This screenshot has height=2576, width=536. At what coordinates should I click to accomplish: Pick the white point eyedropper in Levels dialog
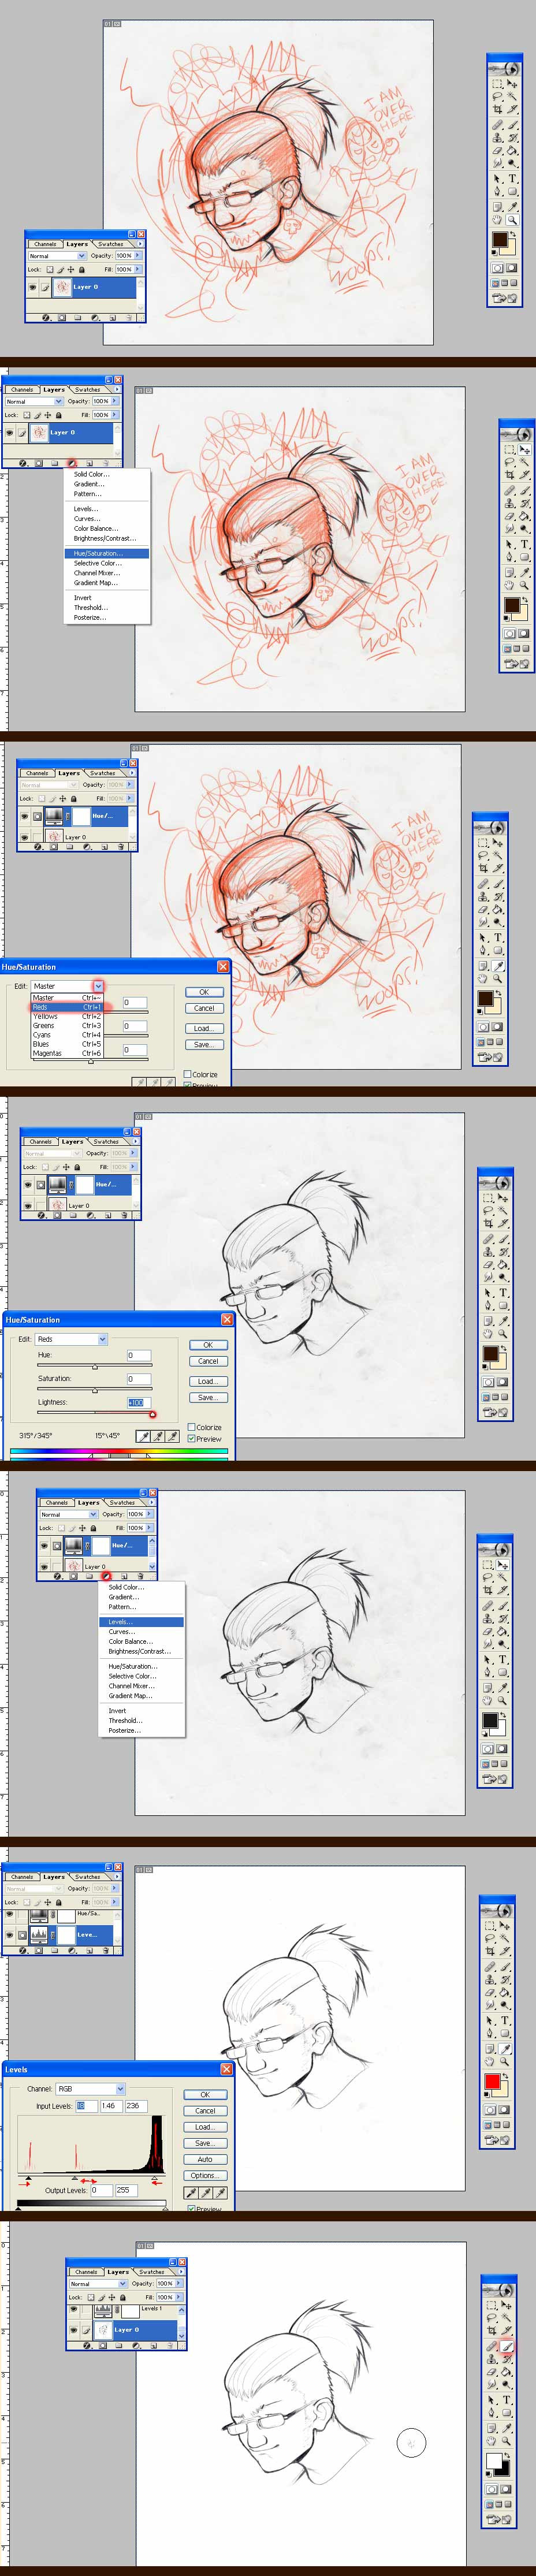click(221, 2193)
